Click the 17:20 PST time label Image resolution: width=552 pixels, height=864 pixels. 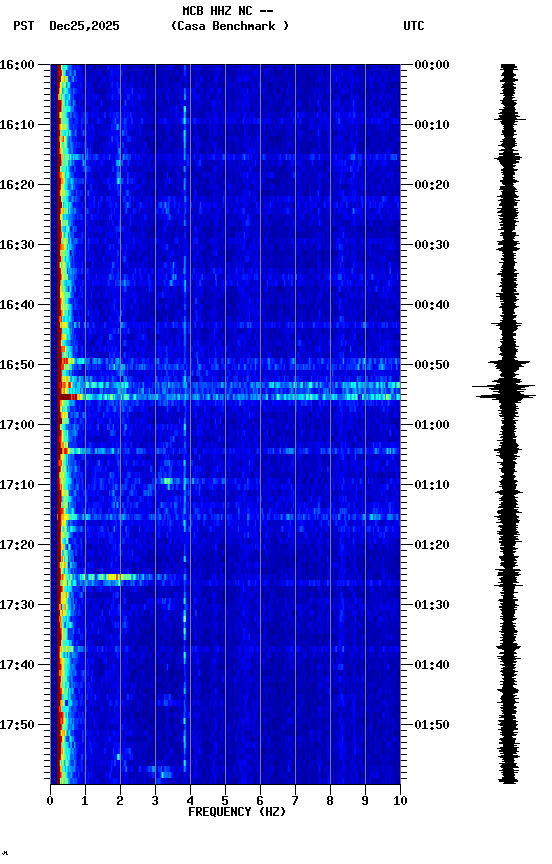coord(17,546)
